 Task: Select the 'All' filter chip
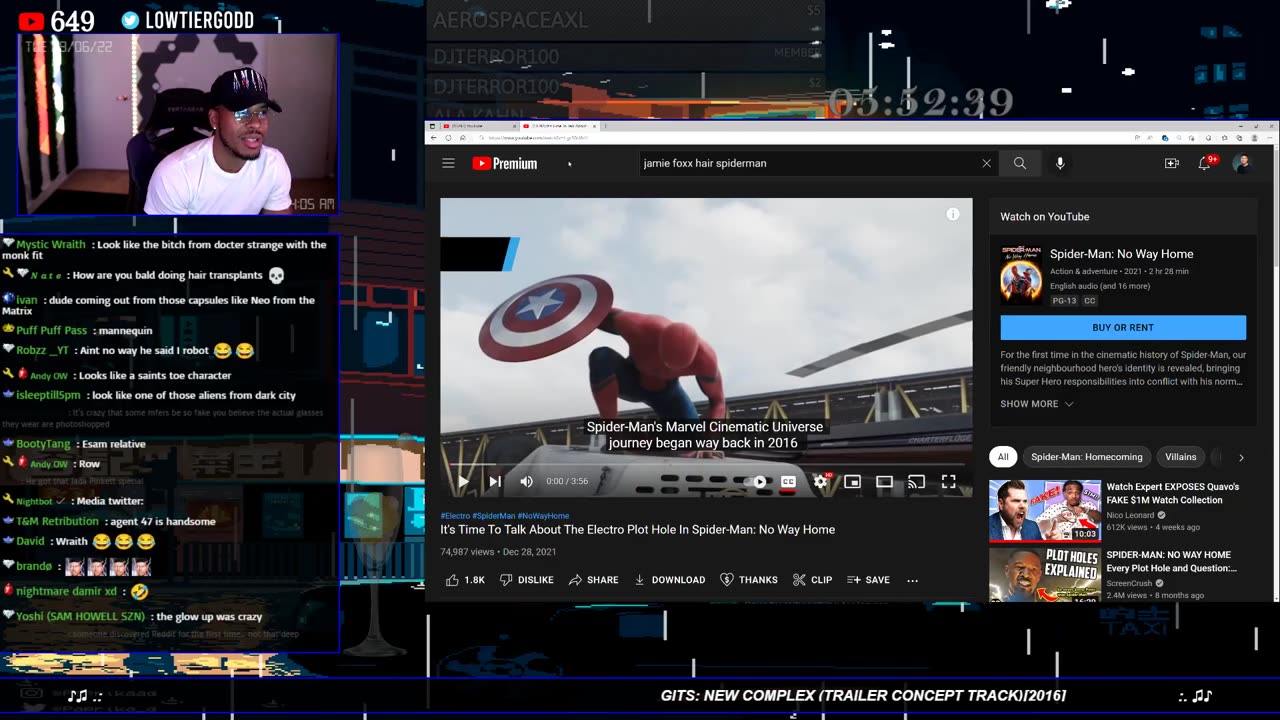point(1003,457)
